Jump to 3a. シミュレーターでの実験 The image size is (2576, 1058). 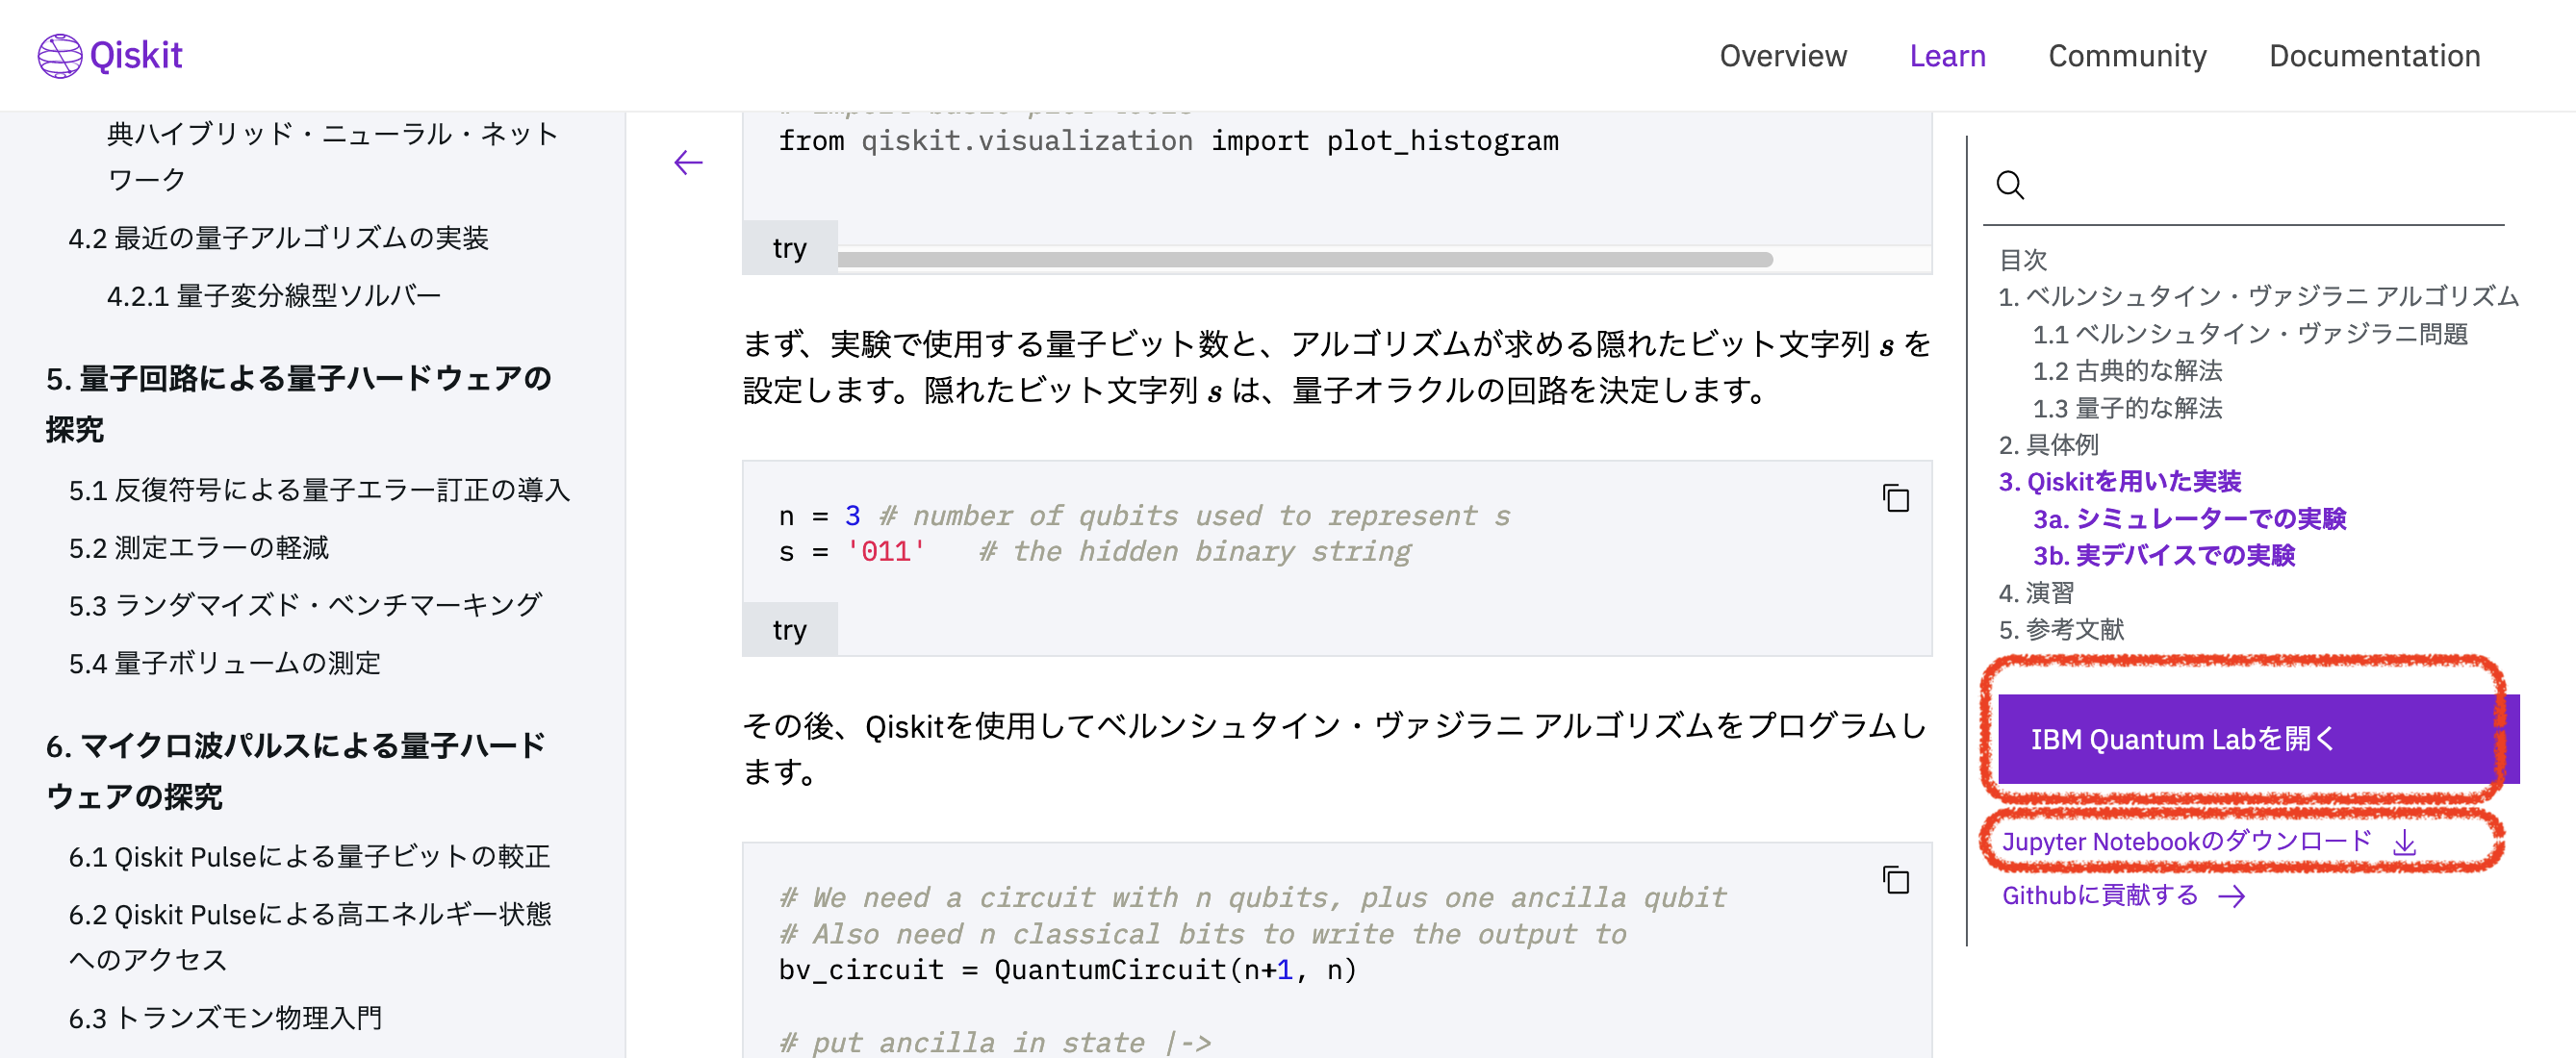coord(2189,519)
